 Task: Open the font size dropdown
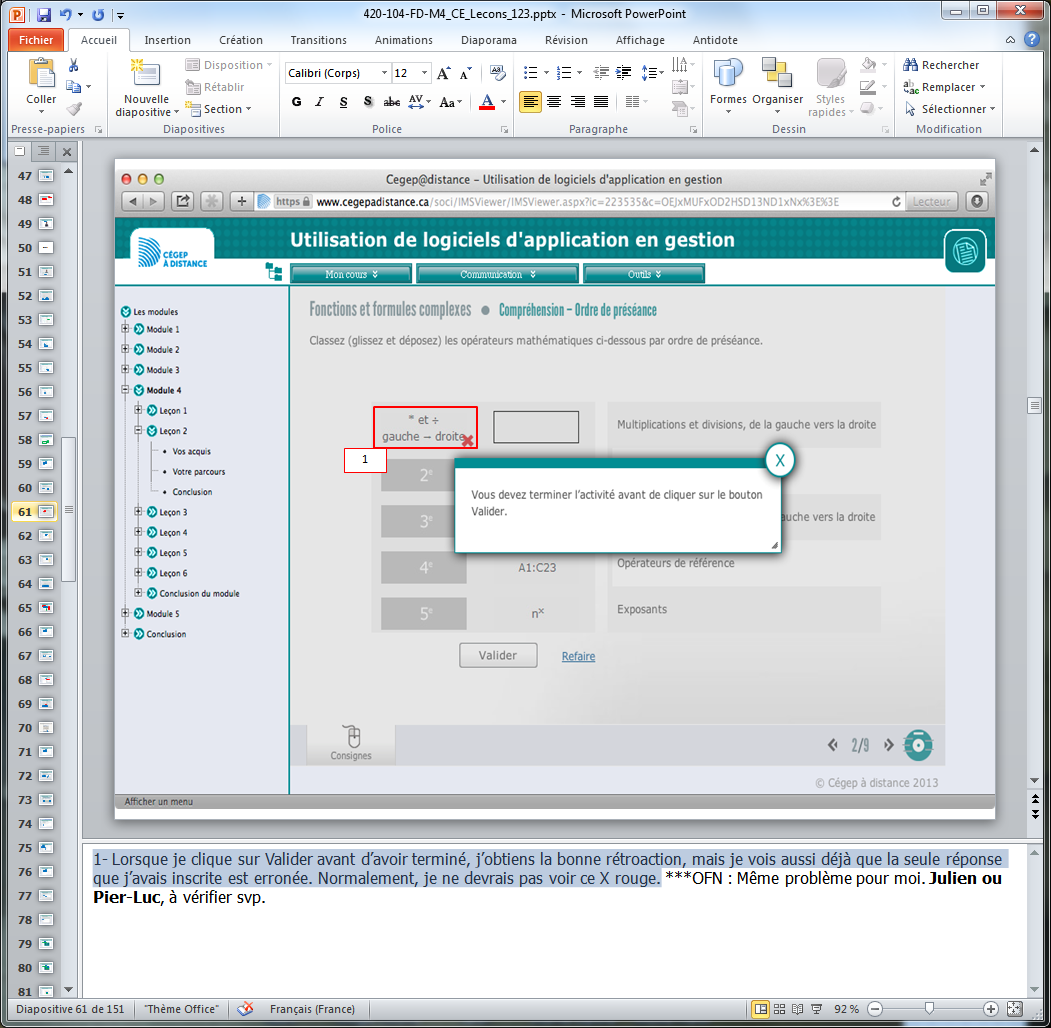(x=425, y=73)
